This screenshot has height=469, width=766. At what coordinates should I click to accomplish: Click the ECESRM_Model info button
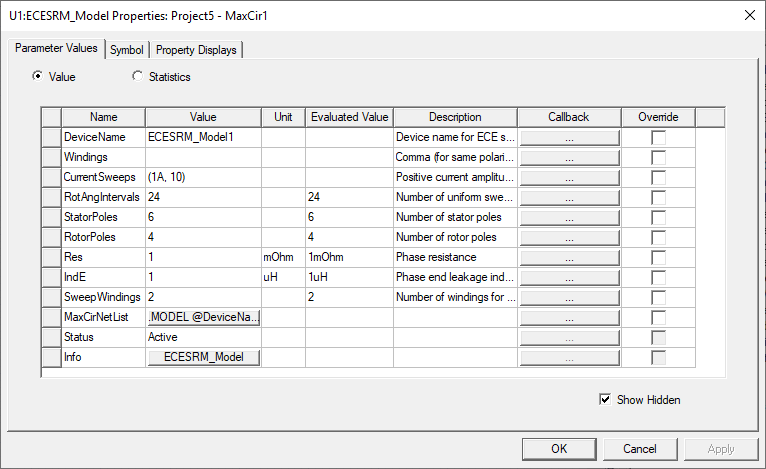coord(203,357)
